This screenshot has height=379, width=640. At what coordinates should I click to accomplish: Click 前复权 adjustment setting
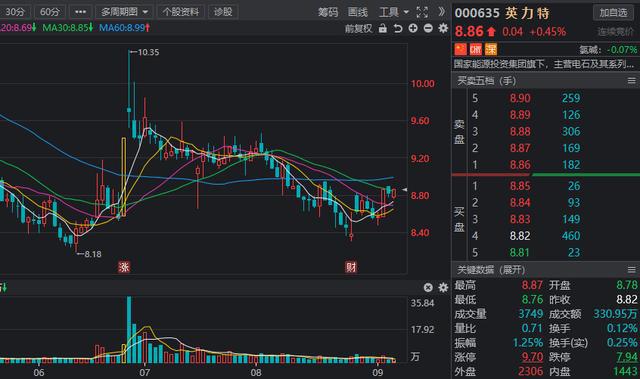tap(358, 29)
